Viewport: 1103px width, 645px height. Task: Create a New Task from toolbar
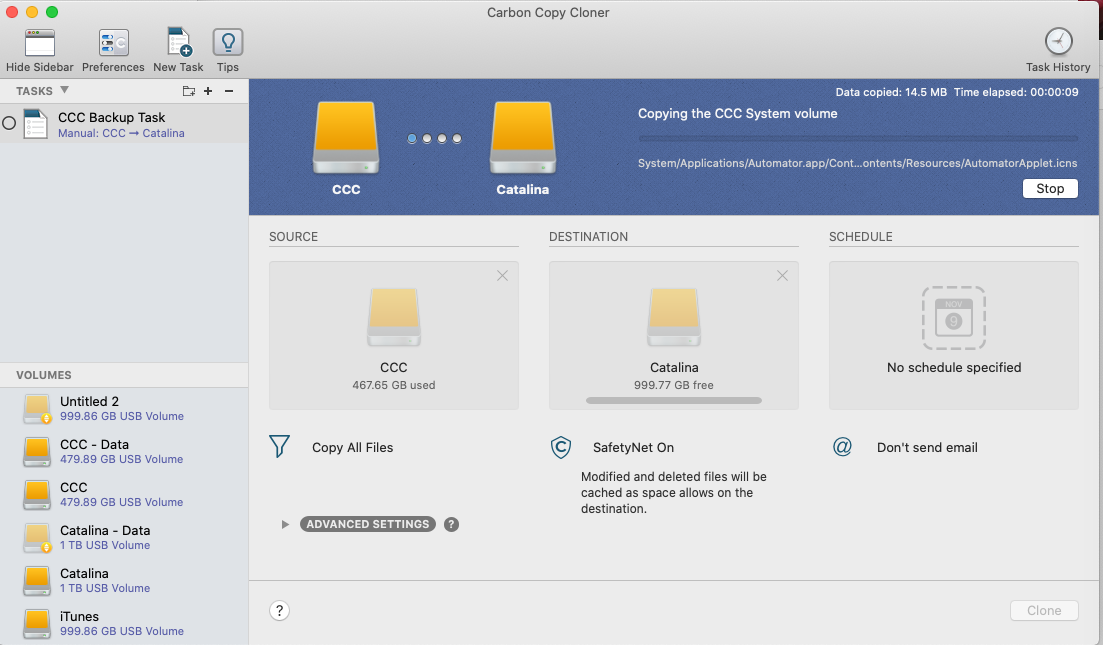(x=179, y=42)
